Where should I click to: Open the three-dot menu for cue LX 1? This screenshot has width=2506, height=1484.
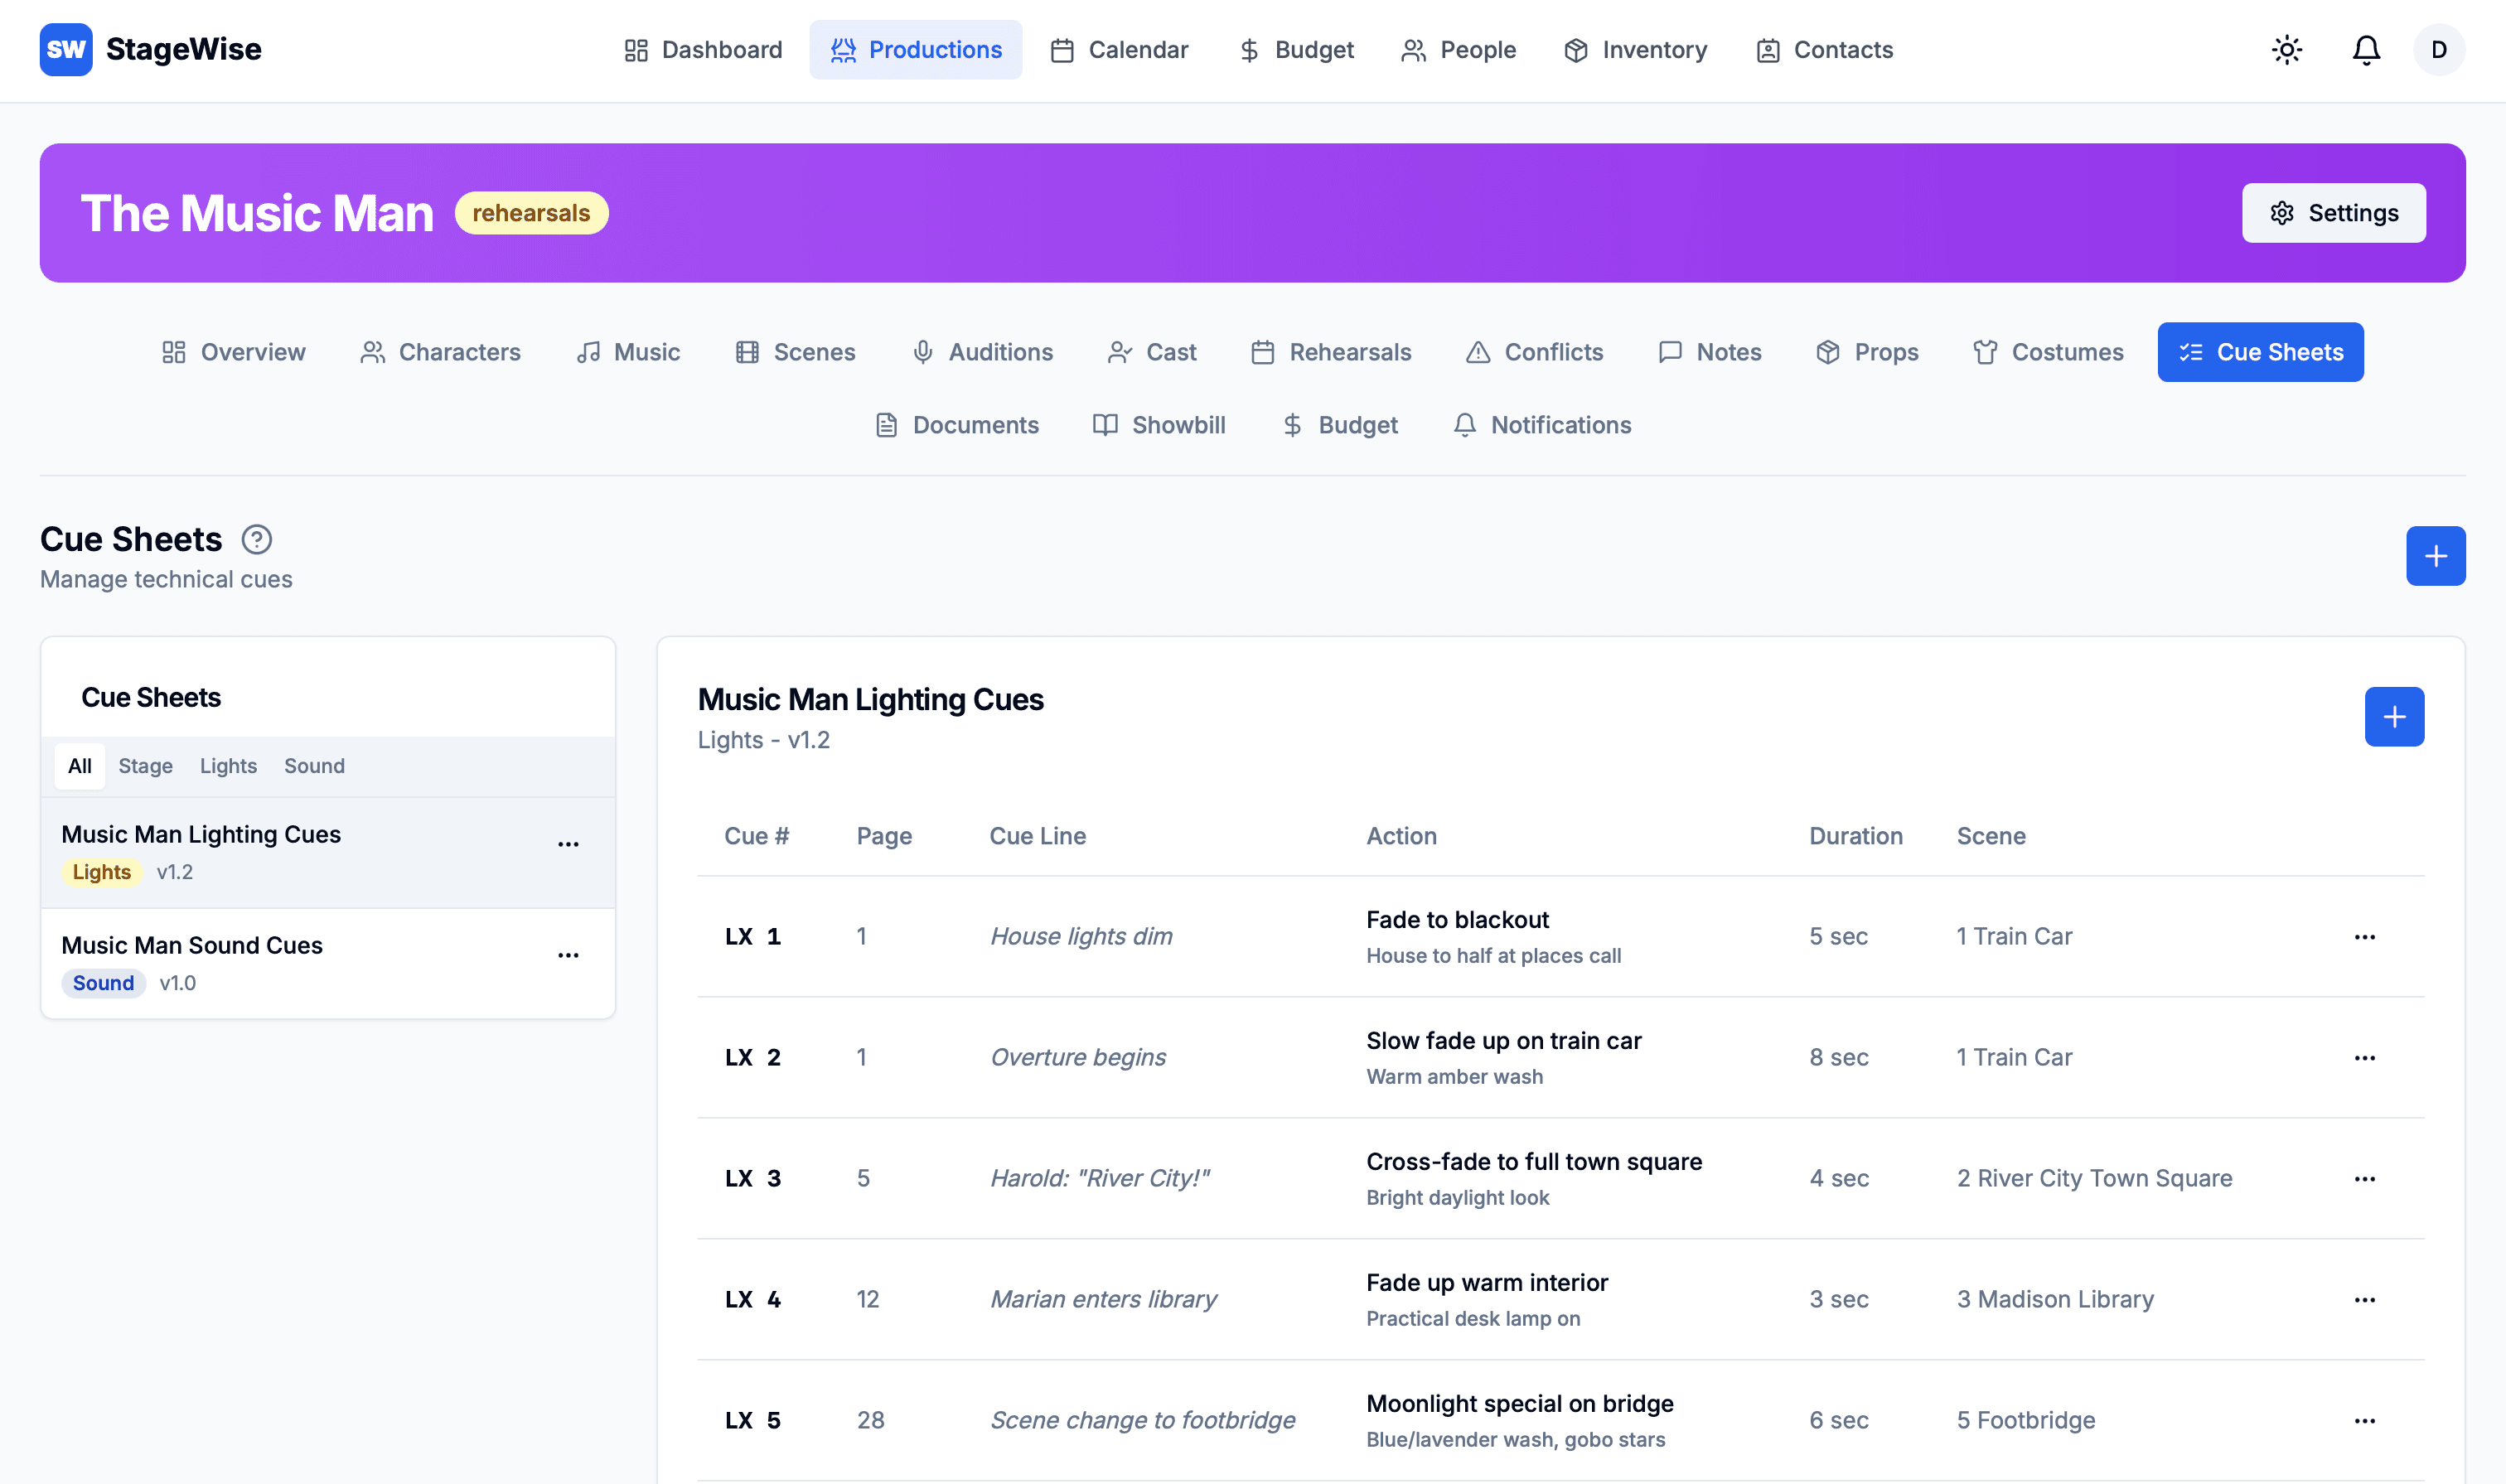tap(2364, 937)
